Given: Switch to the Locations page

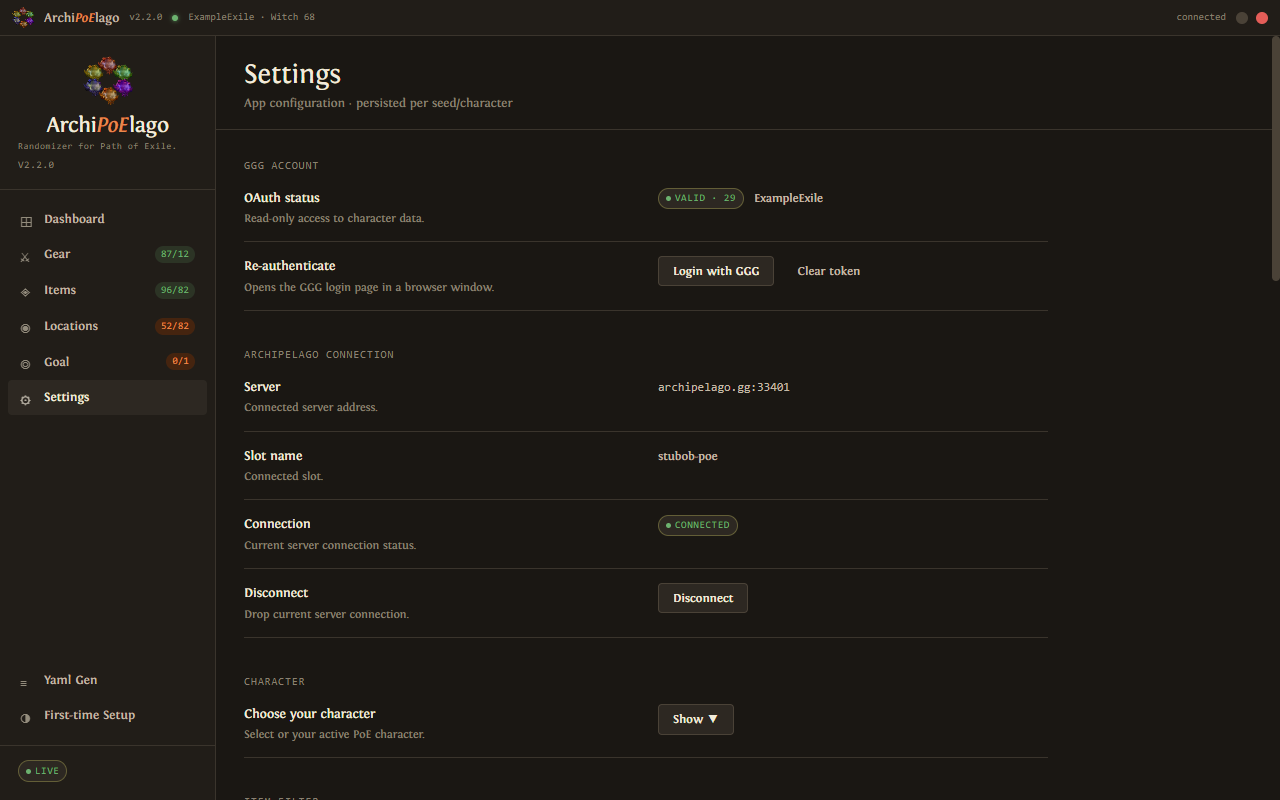Looking at the screenshot, I should click(x=107, y=326).
